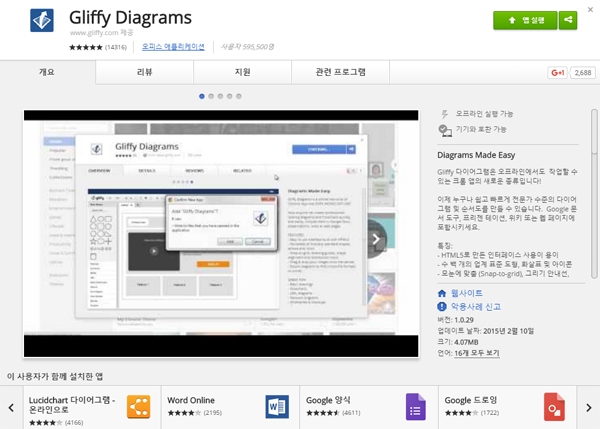Open the 오피스 애플리케이션 category link
The height and width of the screenshot is (429, 600).
pyautogui.click(x=173, y=47)
